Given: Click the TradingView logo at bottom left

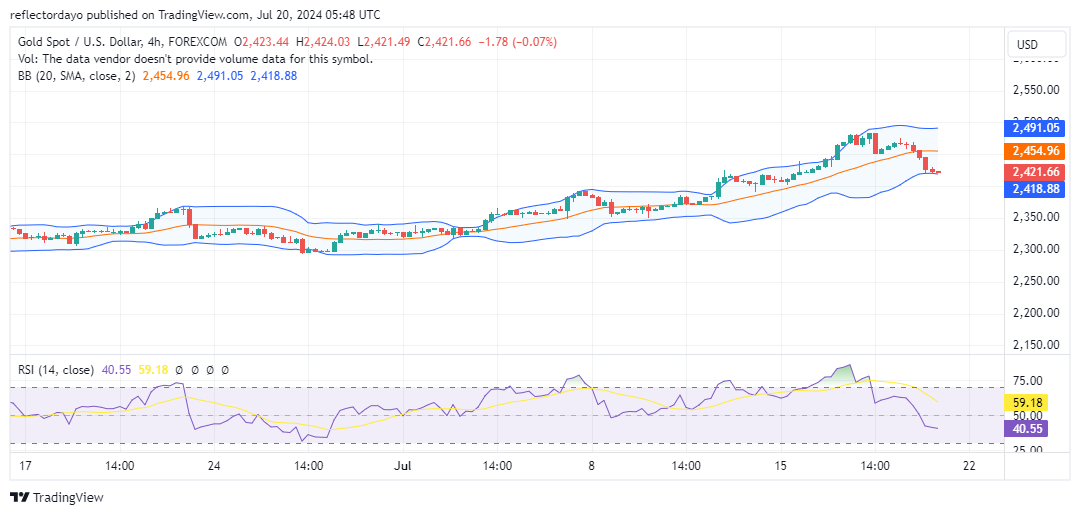Looking at the screenshot, I should pyautogui.click(x=56, y=497).
